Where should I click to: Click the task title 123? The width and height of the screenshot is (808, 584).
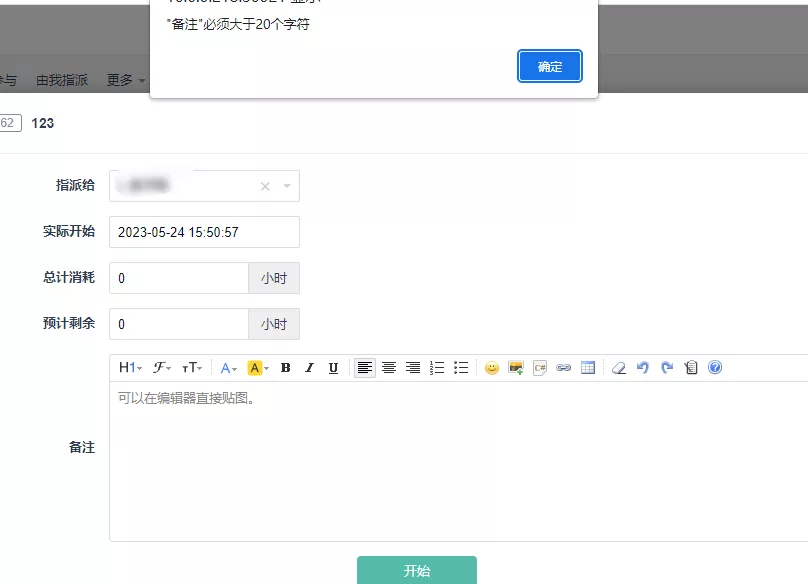[42, 123]
